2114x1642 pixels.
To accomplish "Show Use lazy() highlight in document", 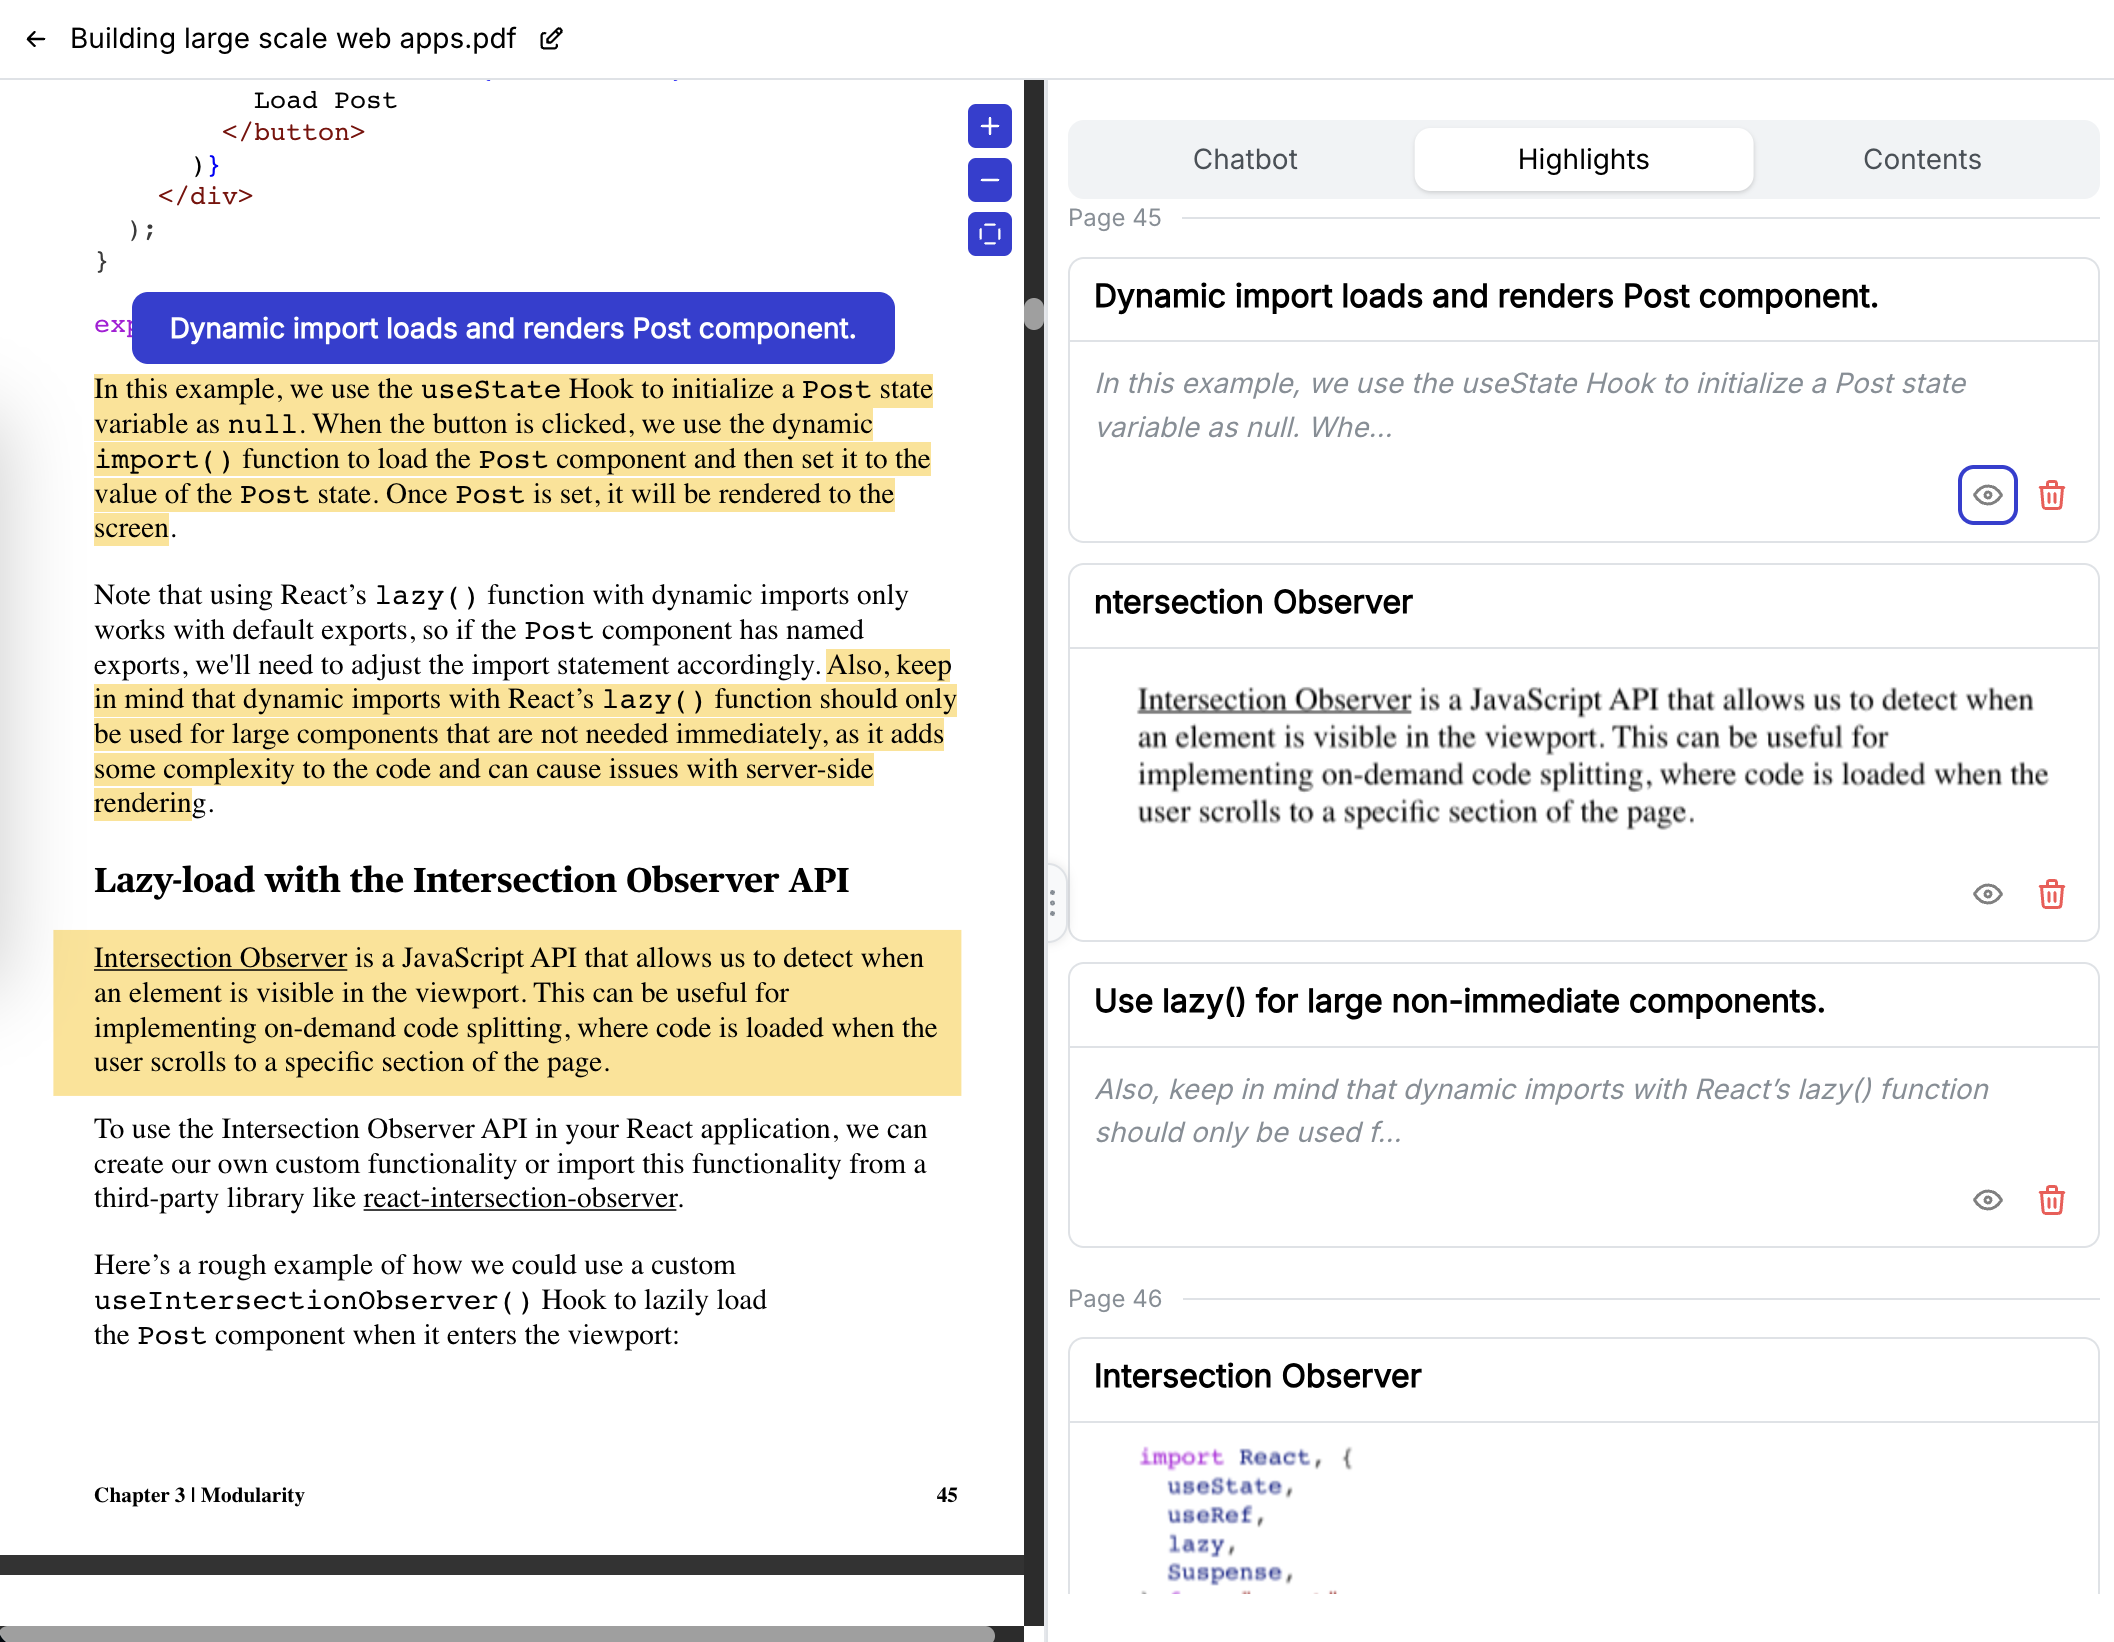I will 1987,1200.
